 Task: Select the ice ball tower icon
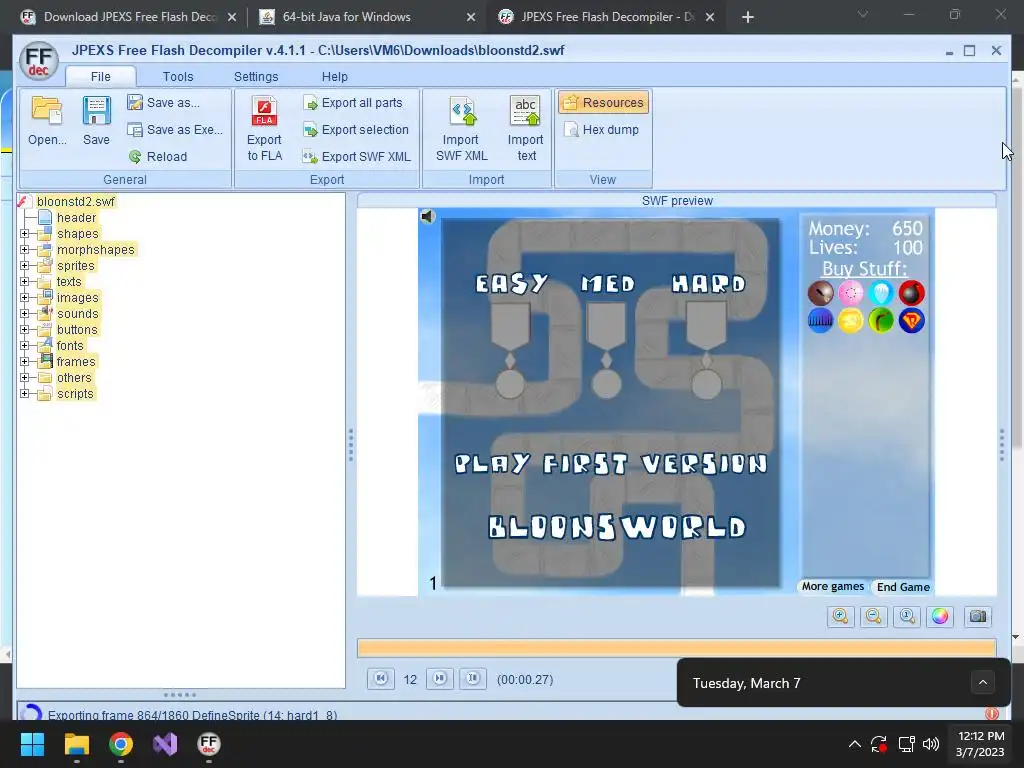[x=881, y=293]
